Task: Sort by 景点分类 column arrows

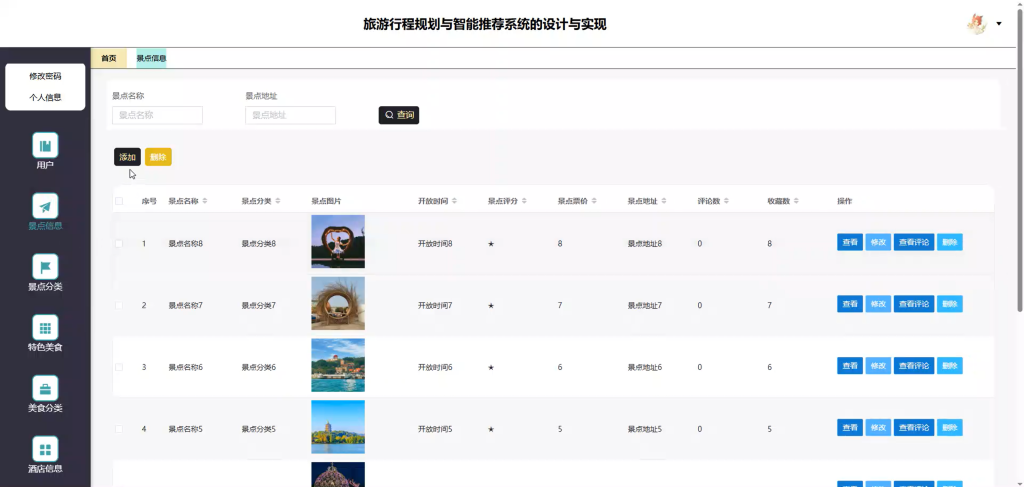Action: coord(278,201)
